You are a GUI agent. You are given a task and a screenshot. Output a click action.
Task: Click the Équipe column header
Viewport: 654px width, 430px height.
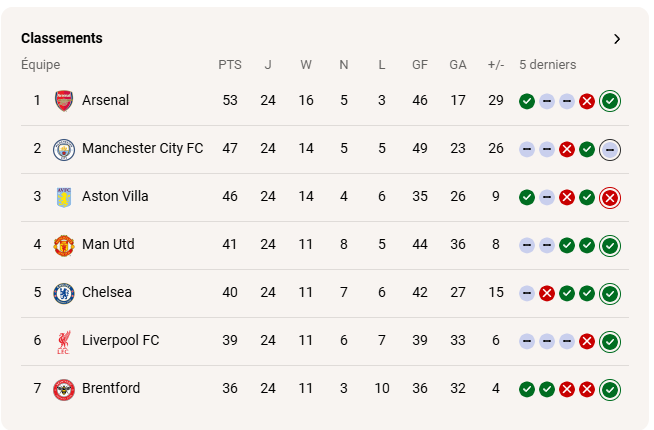pyautogui.click(x=40, y=65)
